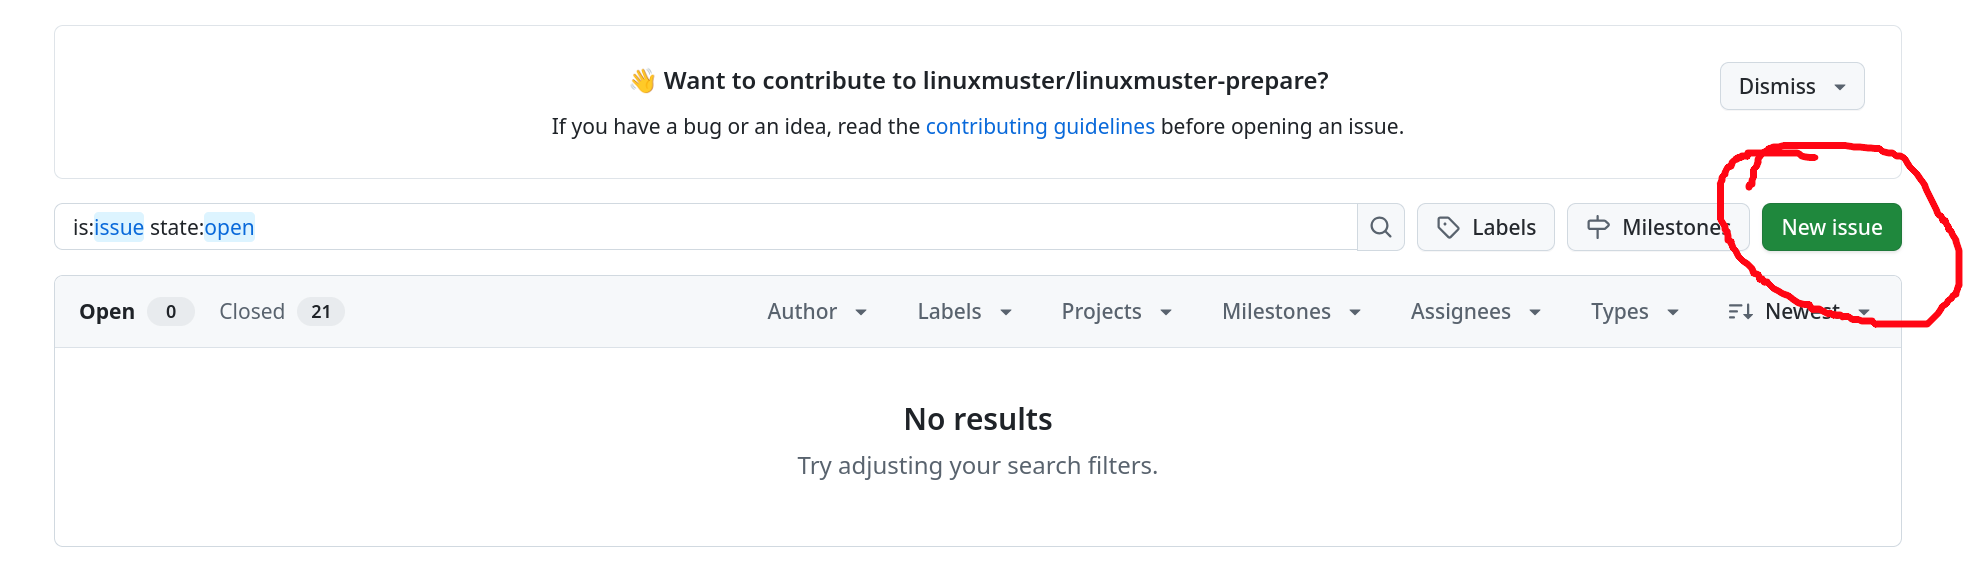Switch to the Open issues tab
Image resolution: width=1965 pixels, height=585 pixels.
tap(135, 312)
